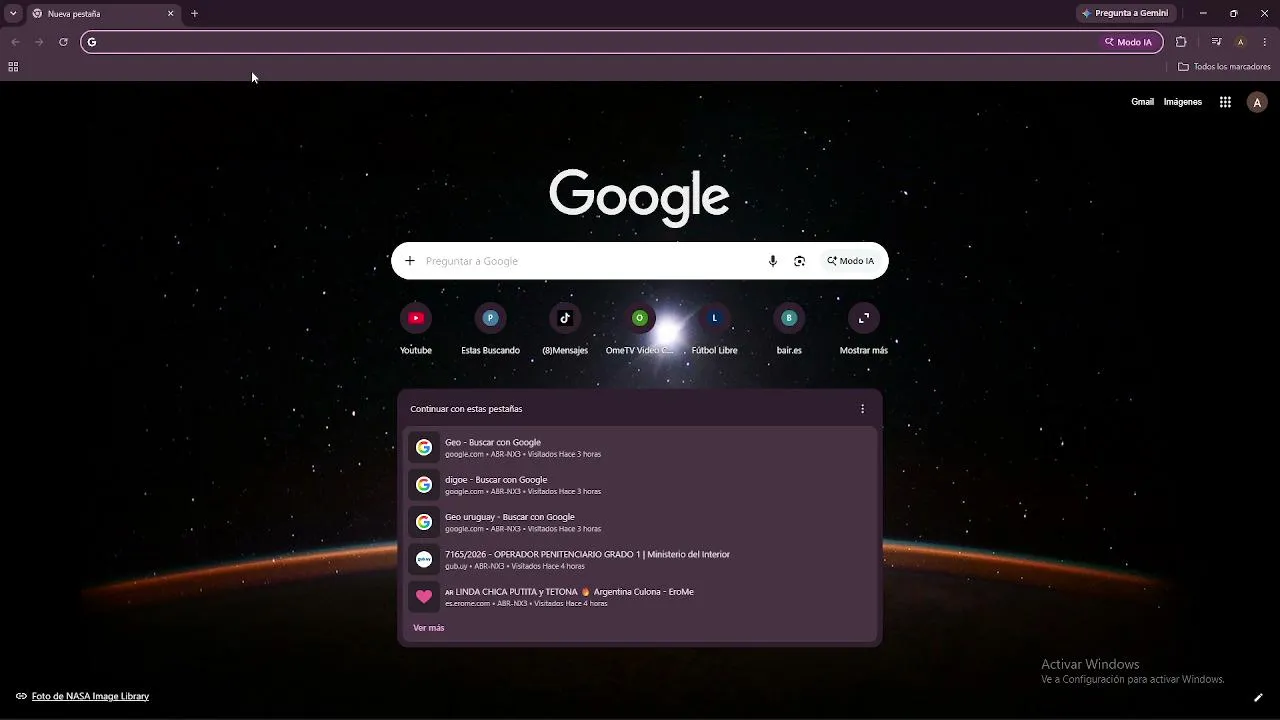Click the Customize Chrome pencil icon
The width and height of the screenshot is (1280, 720).
point(1258,697)
